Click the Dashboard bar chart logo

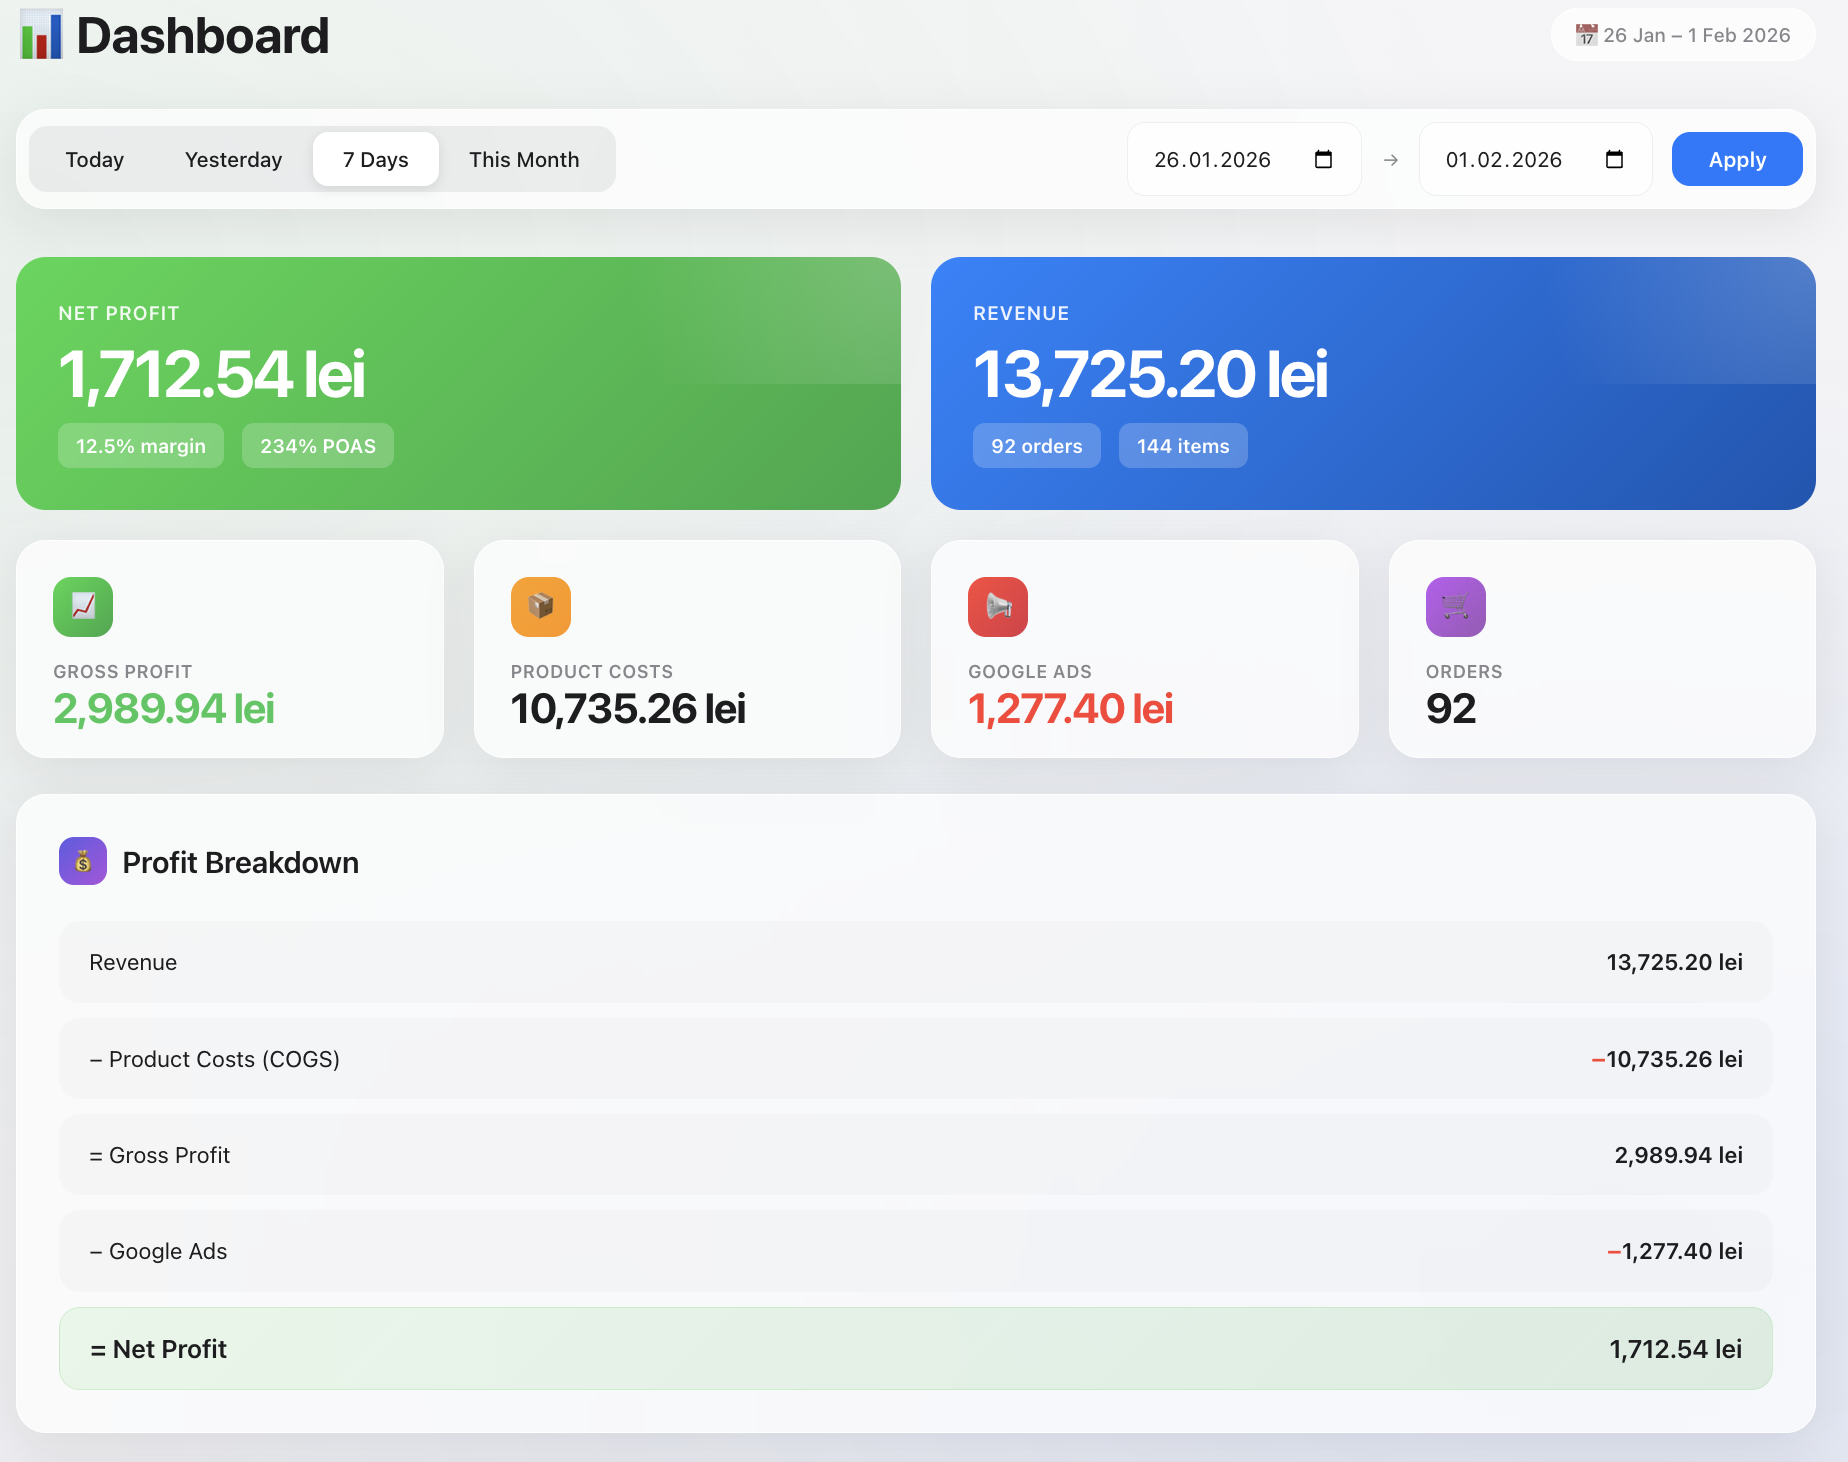coord(42,35)
